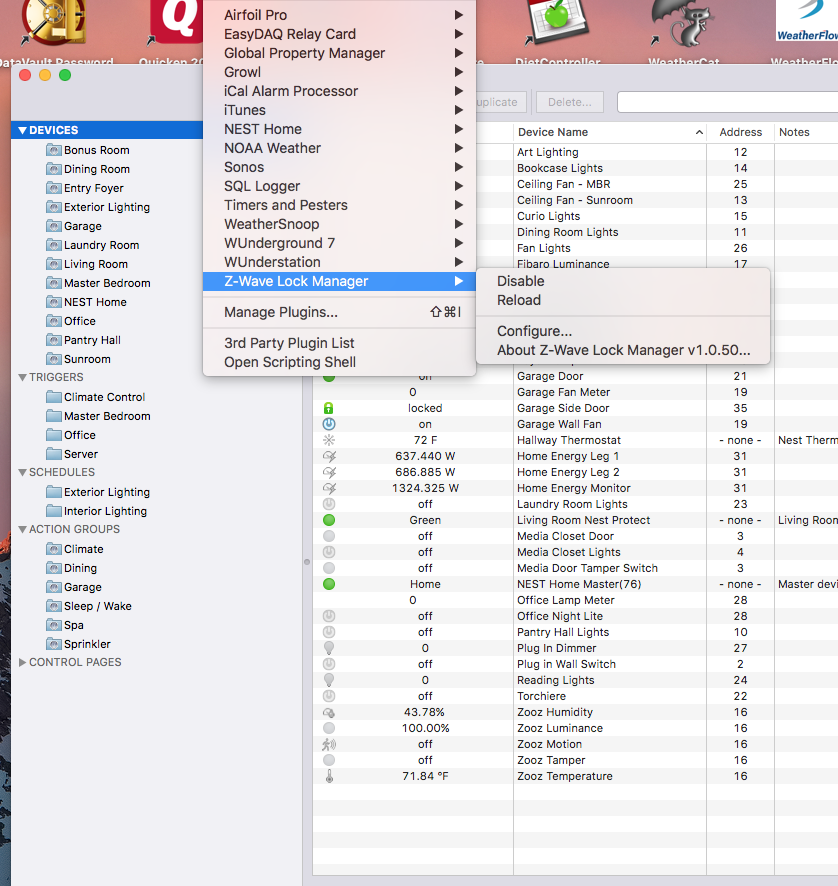Click the Garage Wall Fan power icon

(x=329, y=424)
